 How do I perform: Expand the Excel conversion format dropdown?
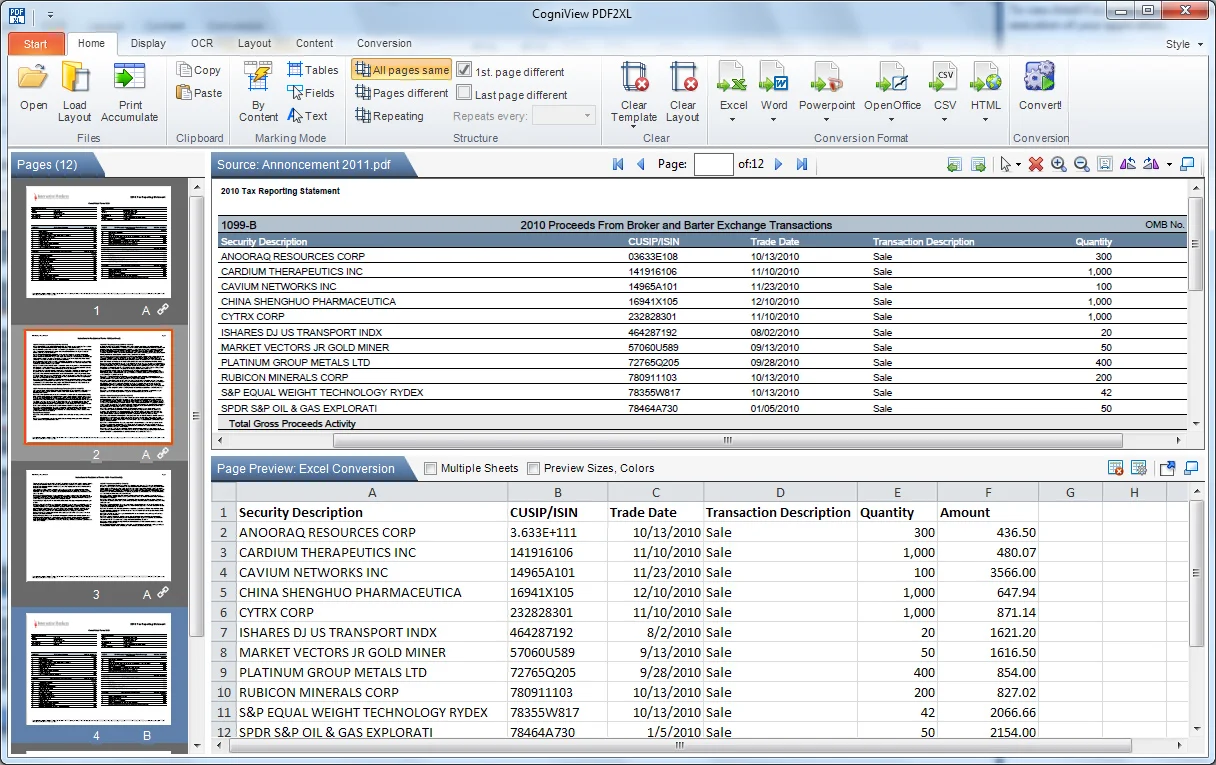pos(733,119)
